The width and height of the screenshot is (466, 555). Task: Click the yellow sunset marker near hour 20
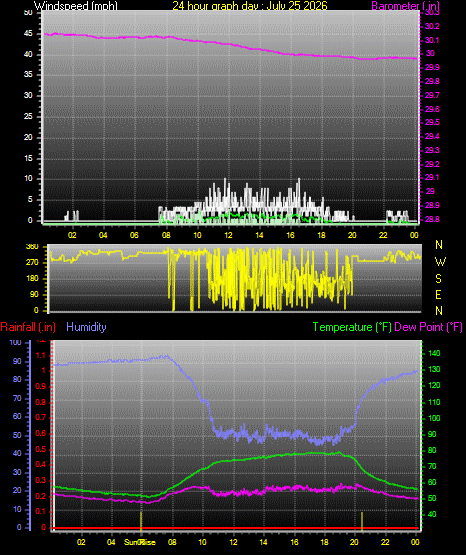point(362,521)
